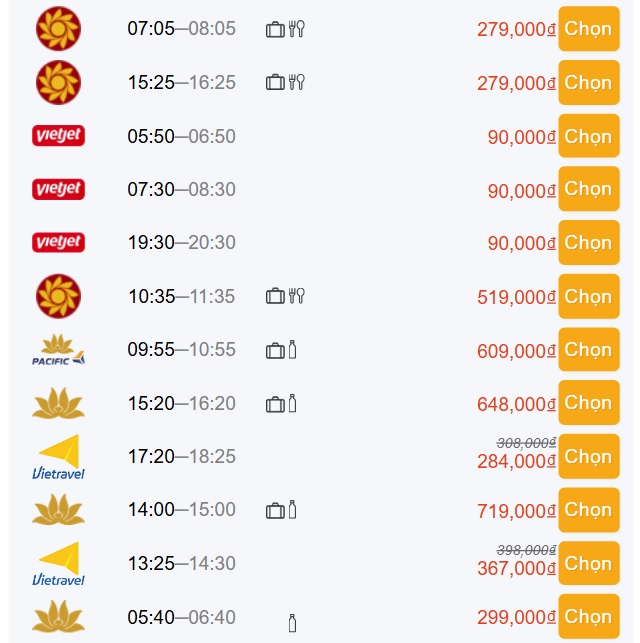640x643 pixels.
Task: Click Bamboo Airways logo on 07:05 flight
Action: click(59, 28)
